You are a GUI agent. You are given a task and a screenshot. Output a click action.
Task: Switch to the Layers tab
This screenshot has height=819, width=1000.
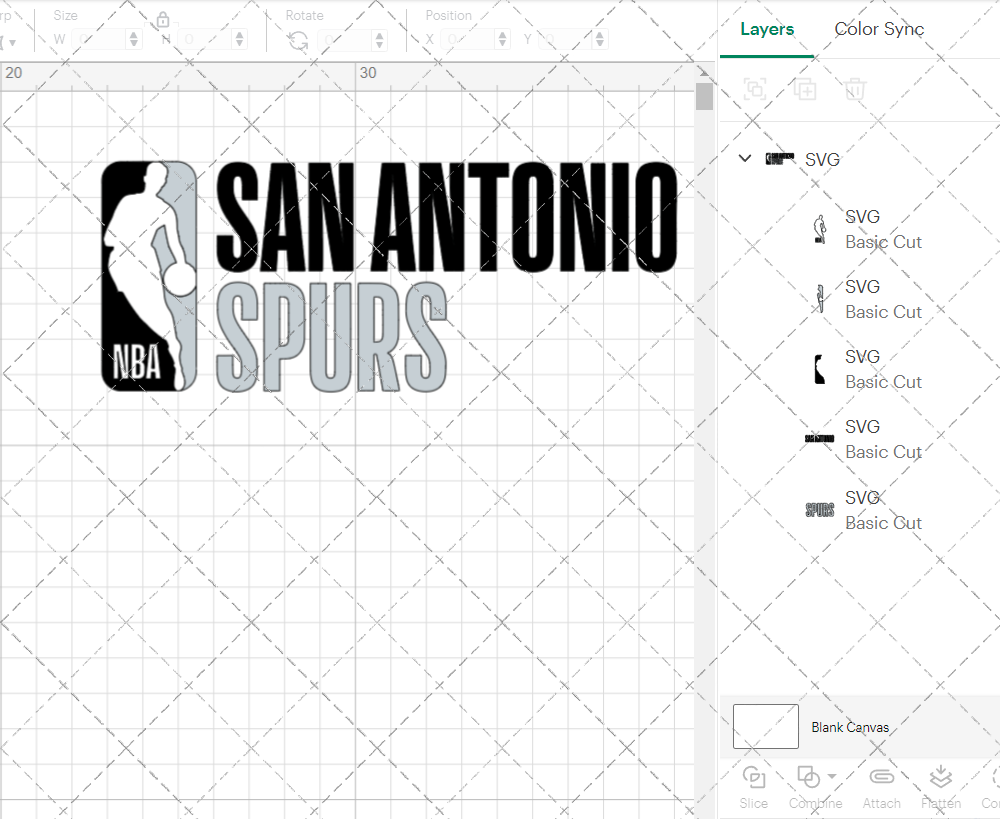coord(767,29)
